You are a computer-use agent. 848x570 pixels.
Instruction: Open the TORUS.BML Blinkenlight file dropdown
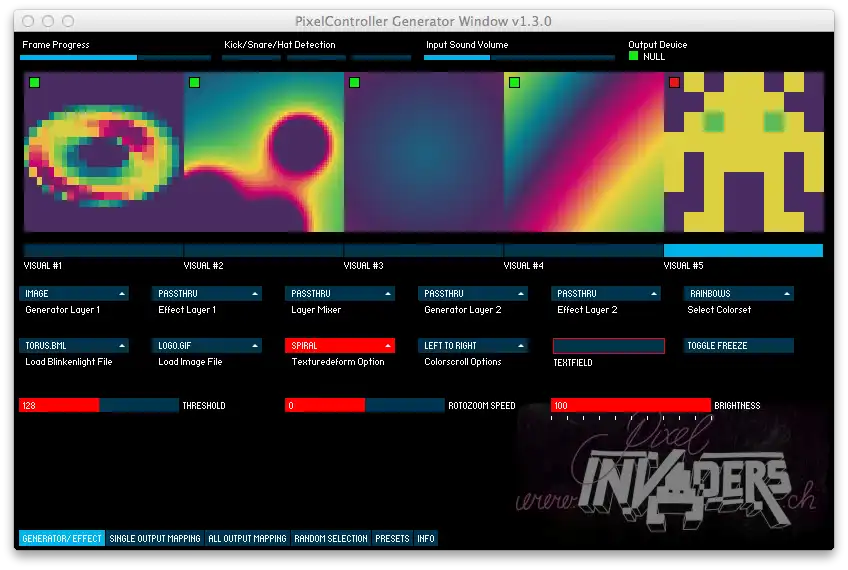click(74, 346)
